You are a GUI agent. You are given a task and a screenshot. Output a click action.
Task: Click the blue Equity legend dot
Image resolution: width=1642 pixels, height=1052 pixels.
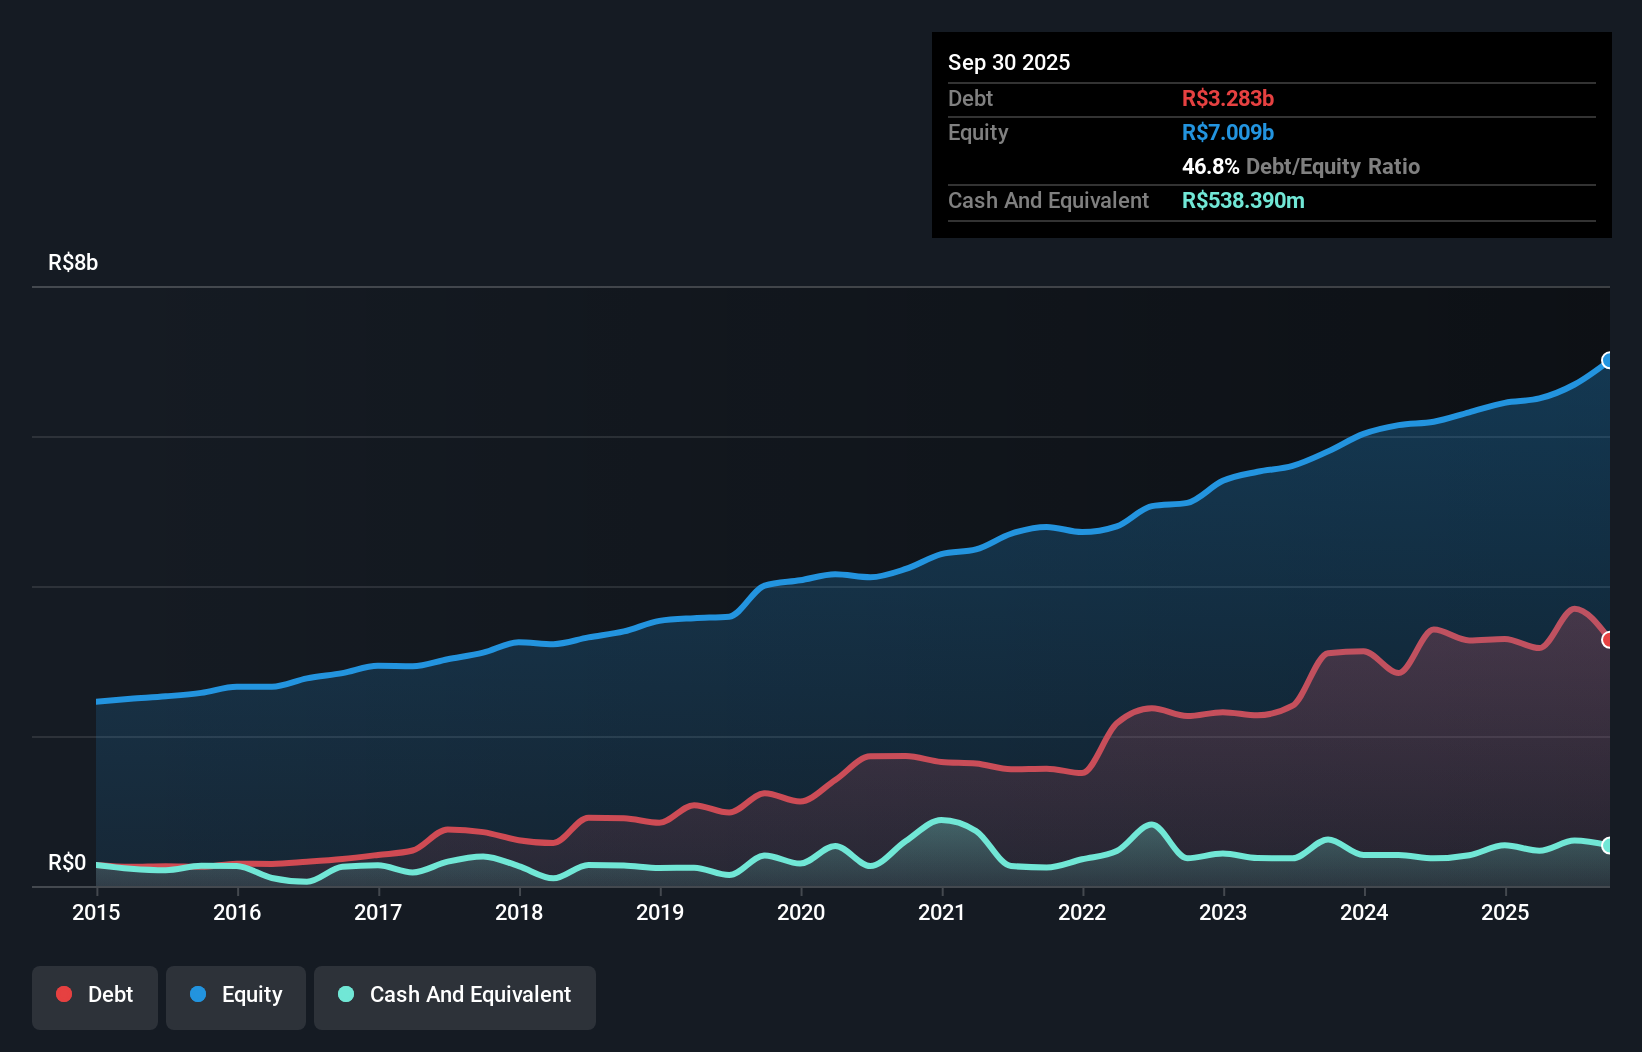pyautogui.click(x=197, y=994)
